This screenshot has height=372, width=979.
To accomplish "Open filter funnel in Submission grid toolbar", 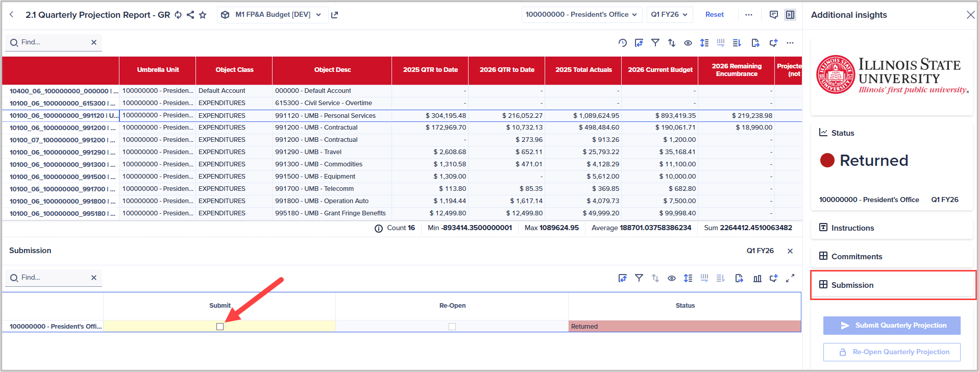I will [x=639, y=278].
